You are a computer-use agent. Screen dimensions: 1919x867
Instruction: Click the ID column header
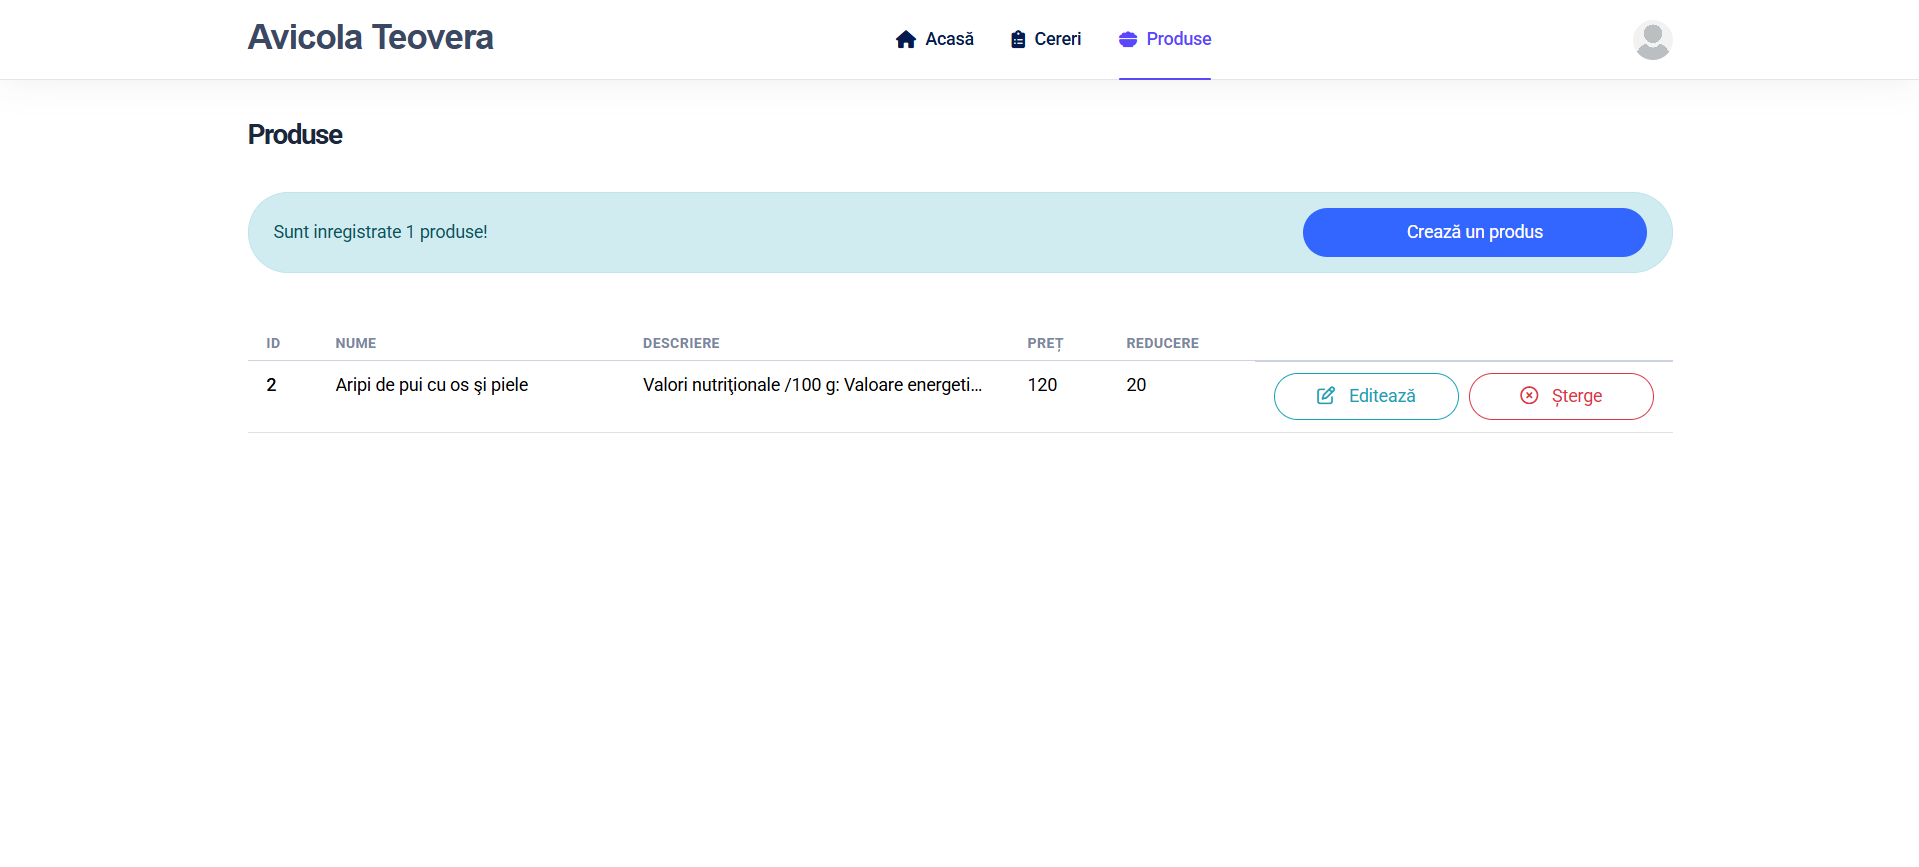click(x=273, y=343)
